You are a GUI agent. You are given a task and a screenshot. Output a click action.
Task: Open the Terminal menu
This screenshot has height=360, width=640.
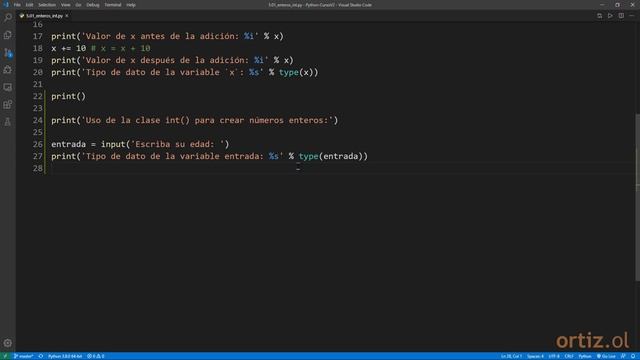pos(113,5)
